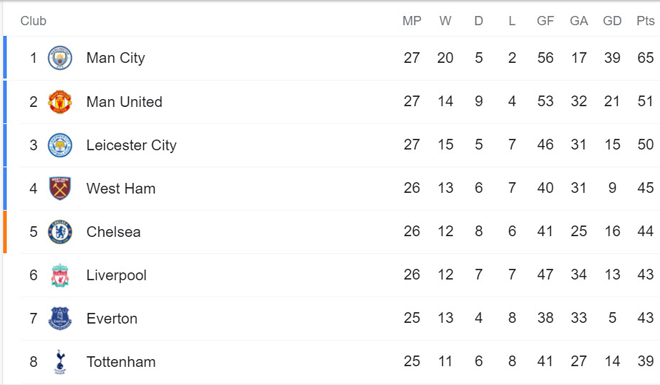The height and width of the screenshot is (385, 660).
Task: Click the Club column header
Action: click(33, 21)
